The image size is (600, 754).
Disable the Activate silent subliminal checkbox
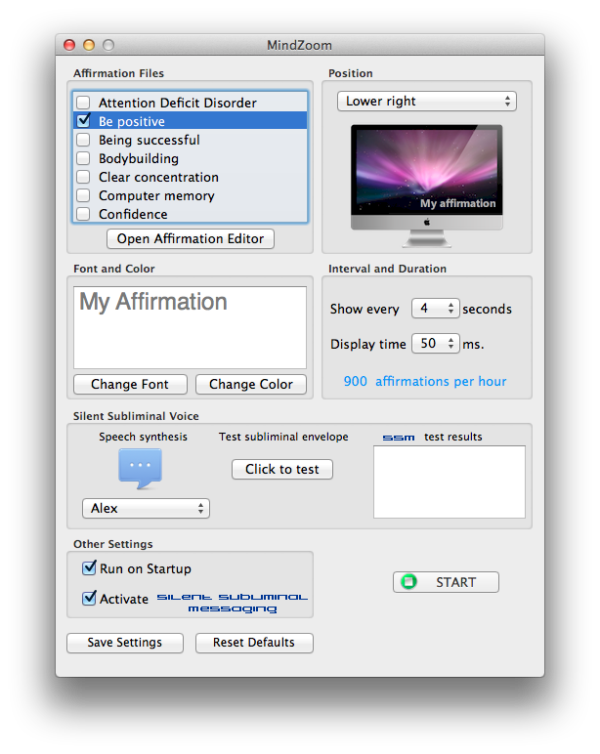[x=89, y=599]
